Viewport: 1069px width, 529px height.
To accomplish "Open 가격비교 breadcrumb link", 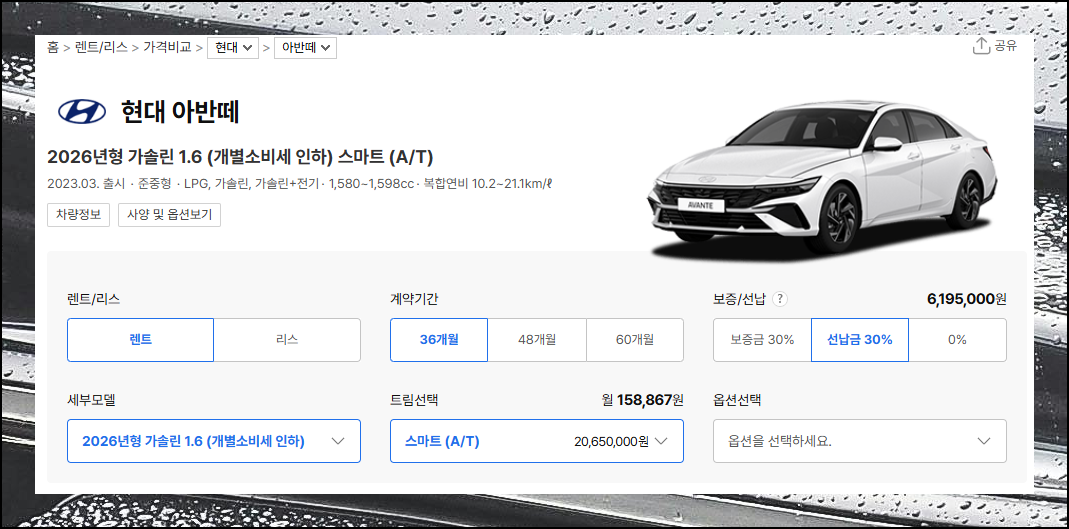I will coord(167,48).
